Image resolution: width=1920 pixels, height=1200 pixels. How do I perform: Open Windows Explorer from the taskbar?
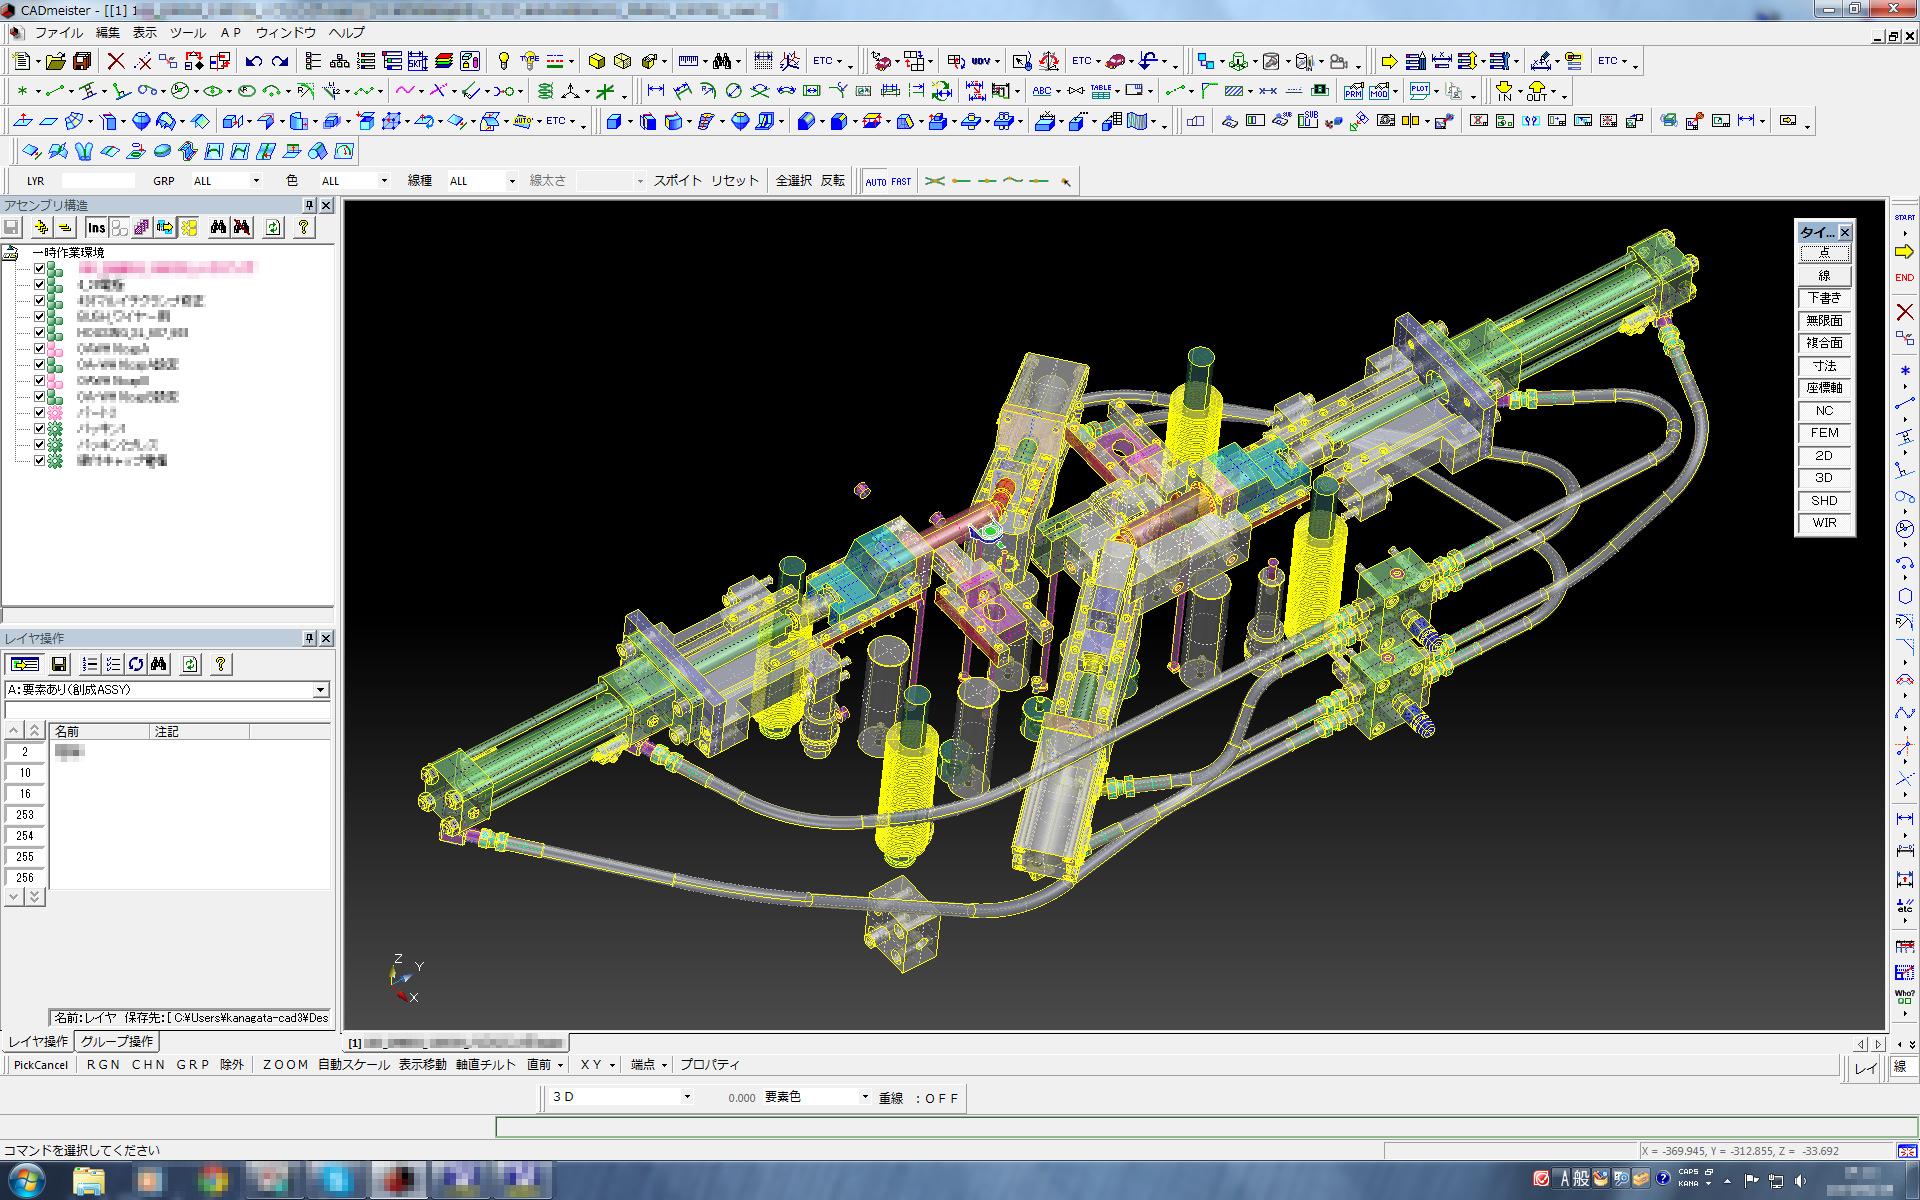[x=88, y=1180]
